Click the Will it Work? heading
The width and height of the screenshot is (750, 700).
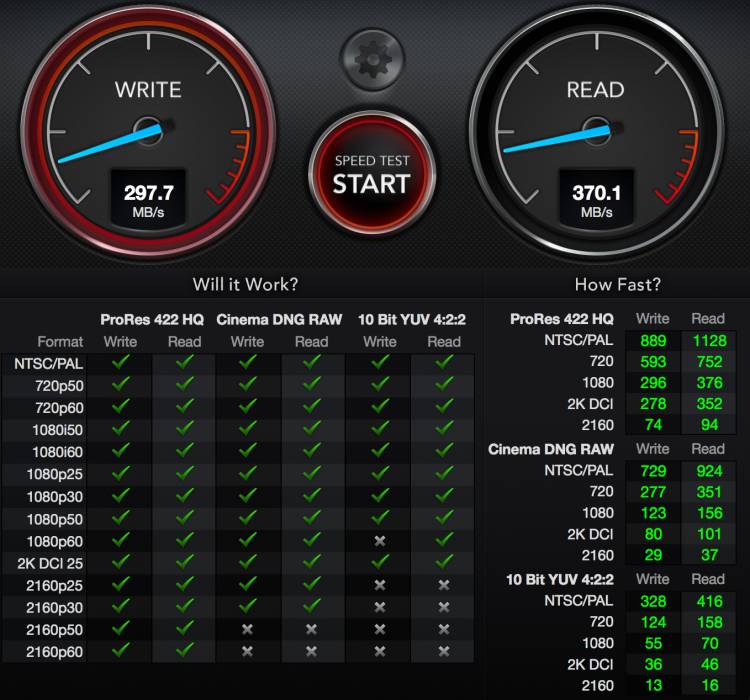point(245,284)
